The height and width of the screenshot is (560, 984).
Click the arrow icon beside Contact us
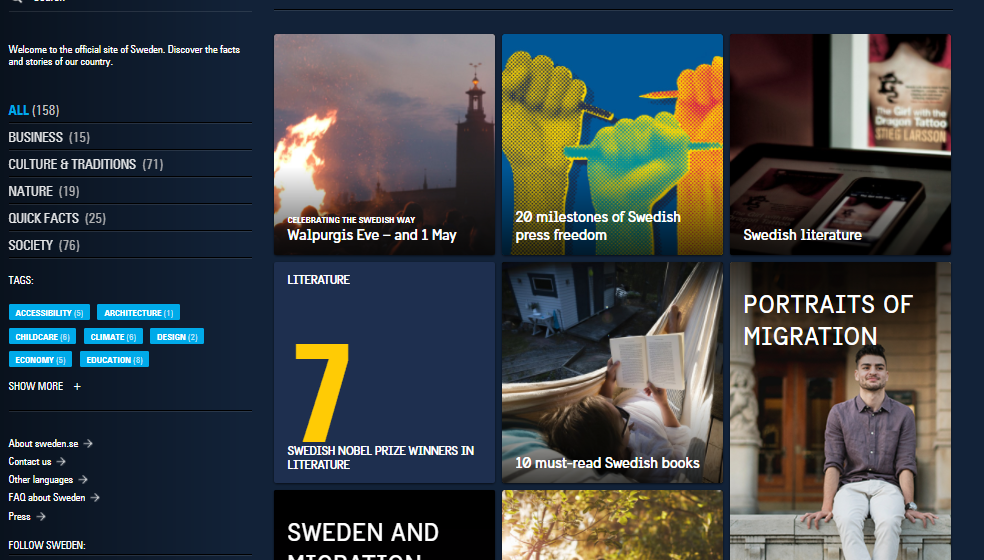[x=61, y=461]
